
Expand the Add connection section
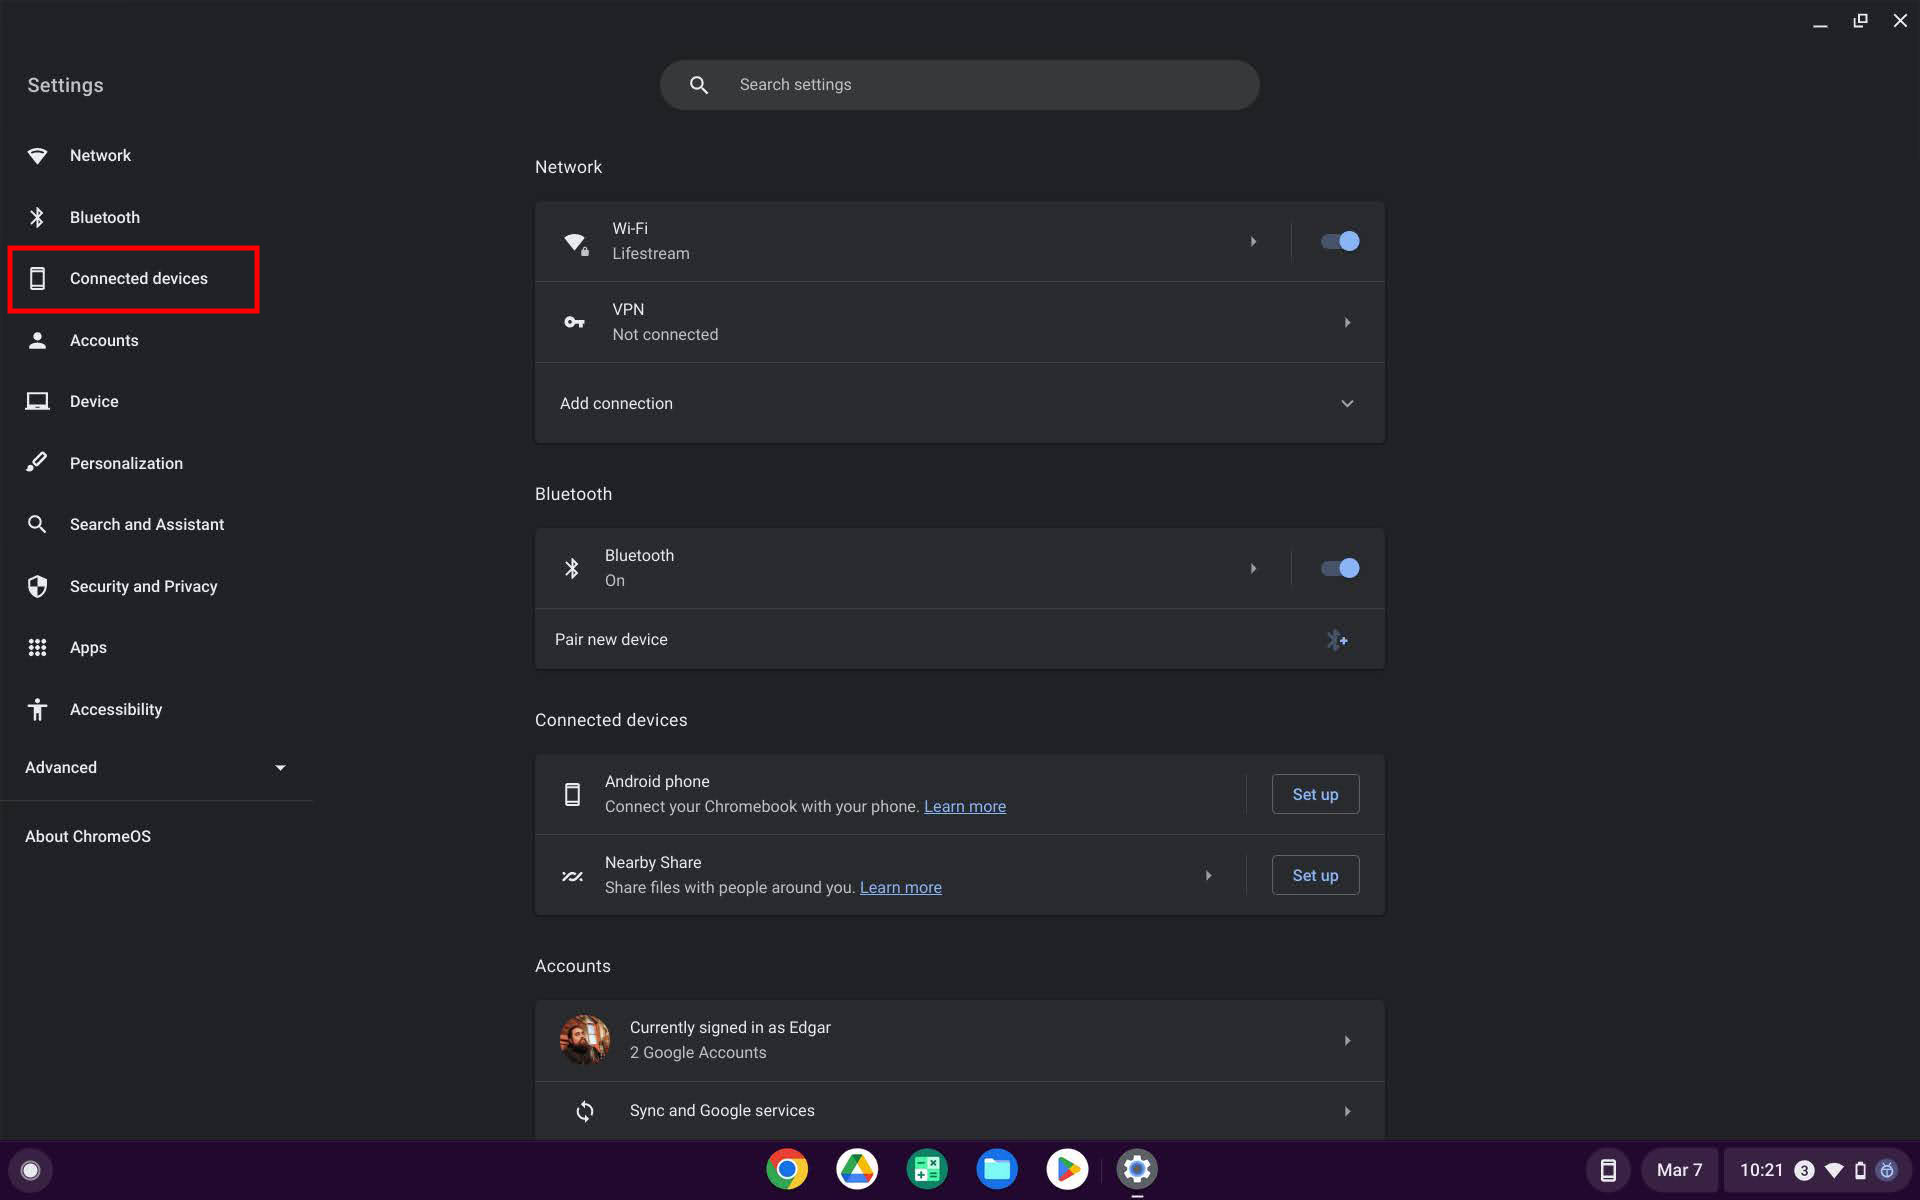1347,403
